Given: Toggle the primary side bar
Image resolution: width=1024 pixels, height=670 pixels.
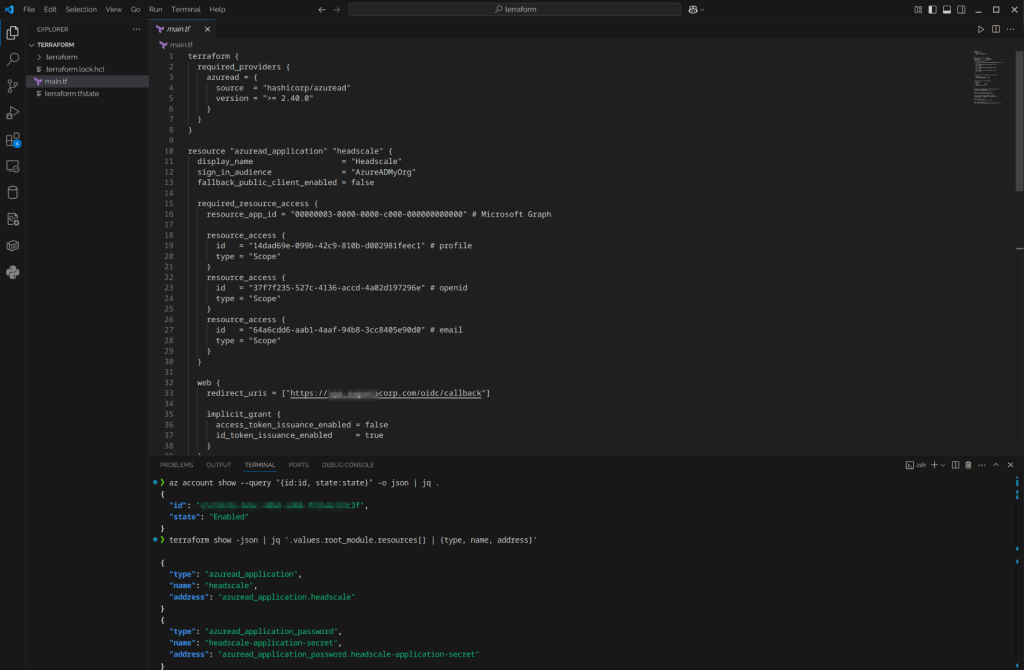Looking at the screenshot, I should (933, 10).
